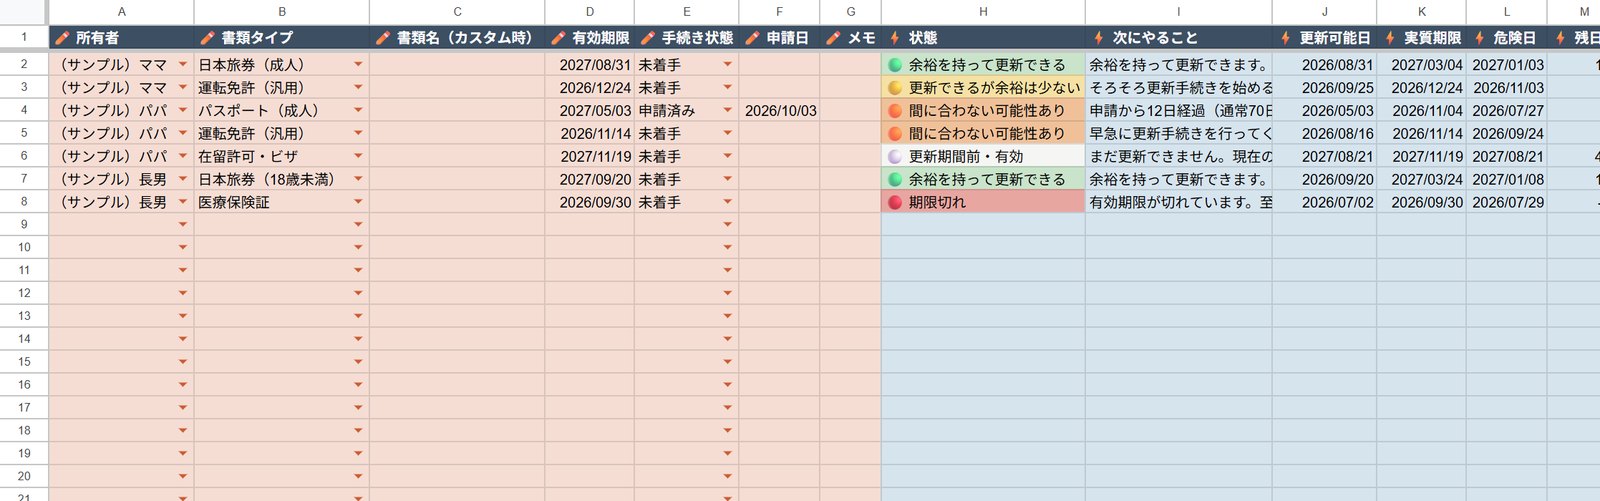Click cell text 医療保険証
Screen dimensions: 1600x501
pyautogui.click(x=234, y=202)
